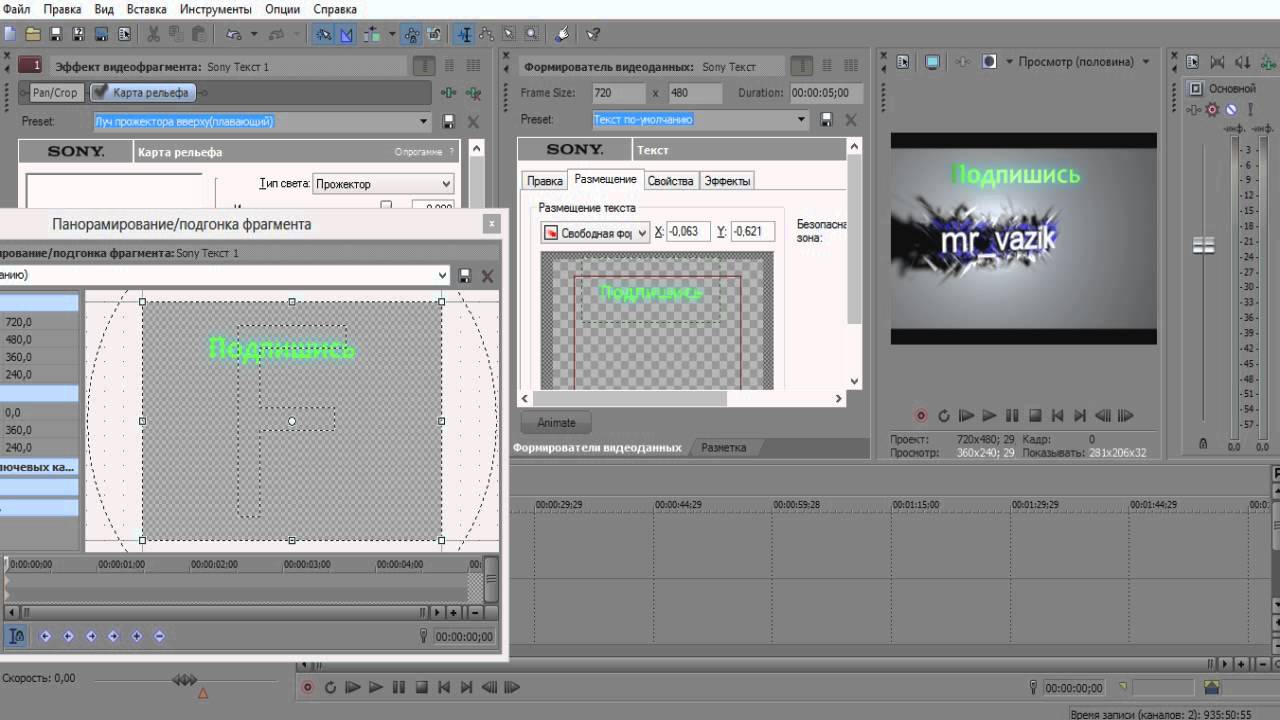Viewport: 1280px width, 720px height.
Task: Toggle Ignore Event Grouping toolbar button
Action: point(435,34)
